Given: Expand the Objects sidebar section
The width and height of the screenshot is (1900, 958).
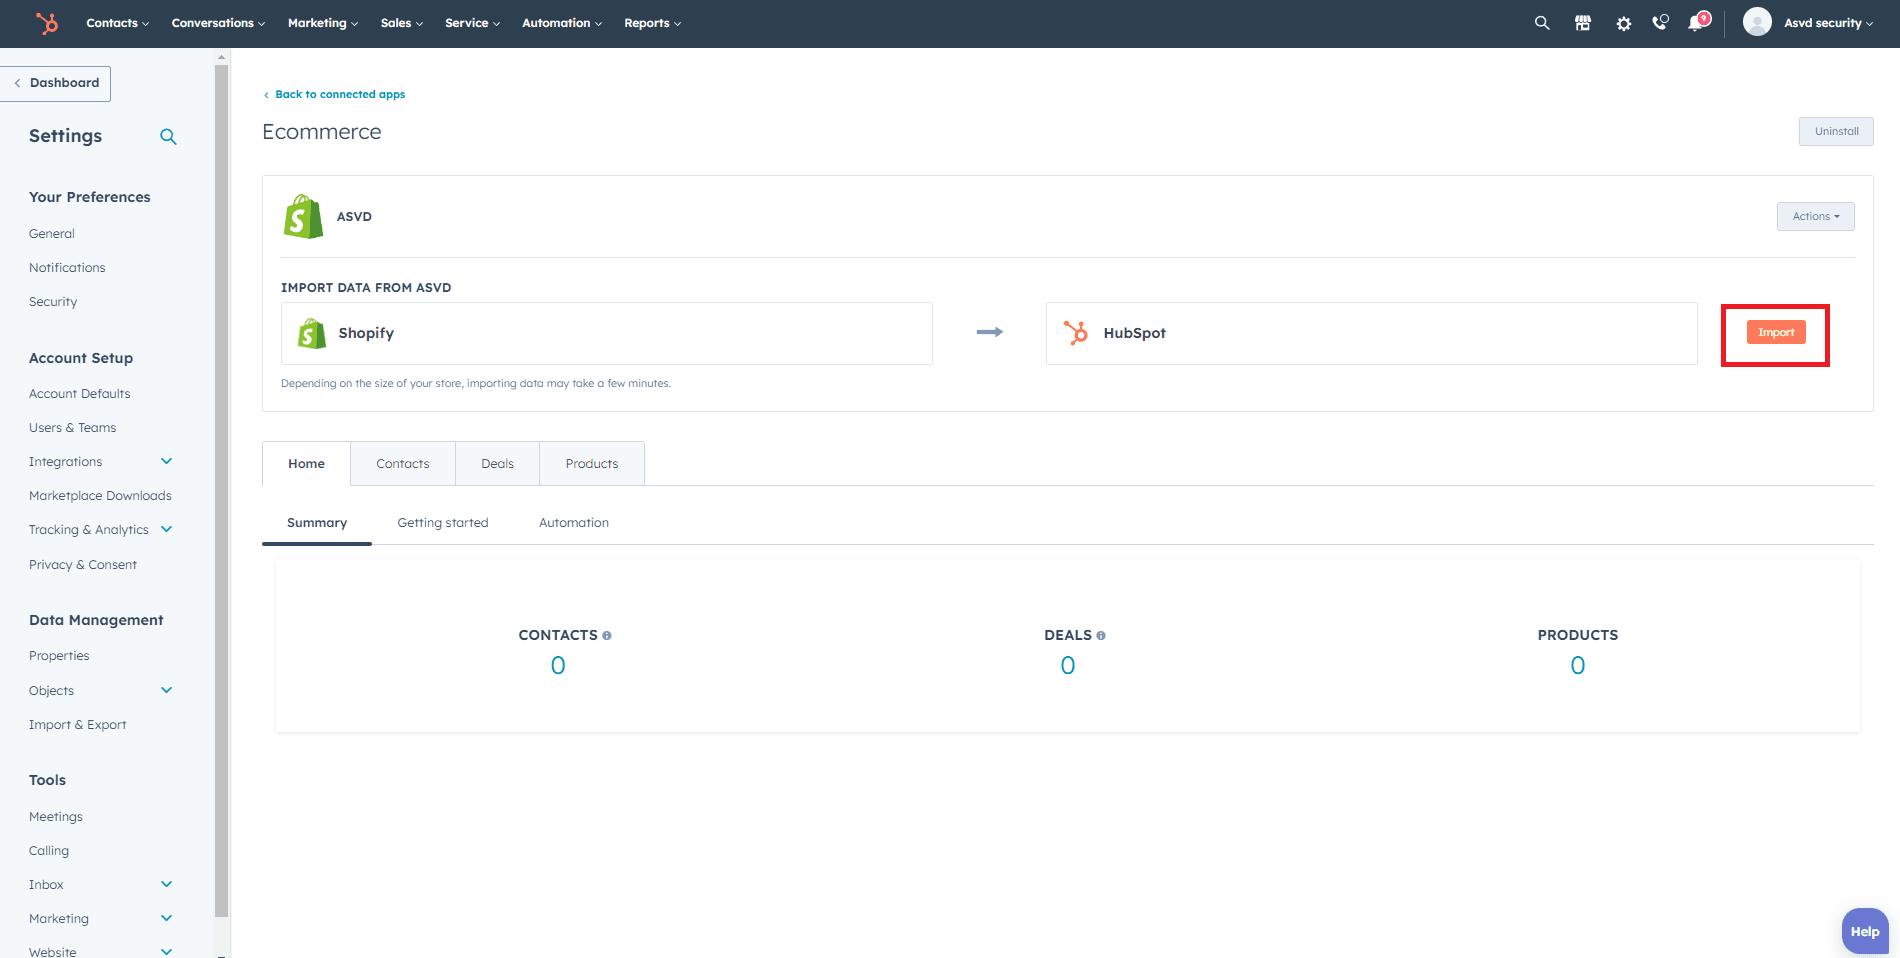Looking at the screenshot, I should coord(167,690).
